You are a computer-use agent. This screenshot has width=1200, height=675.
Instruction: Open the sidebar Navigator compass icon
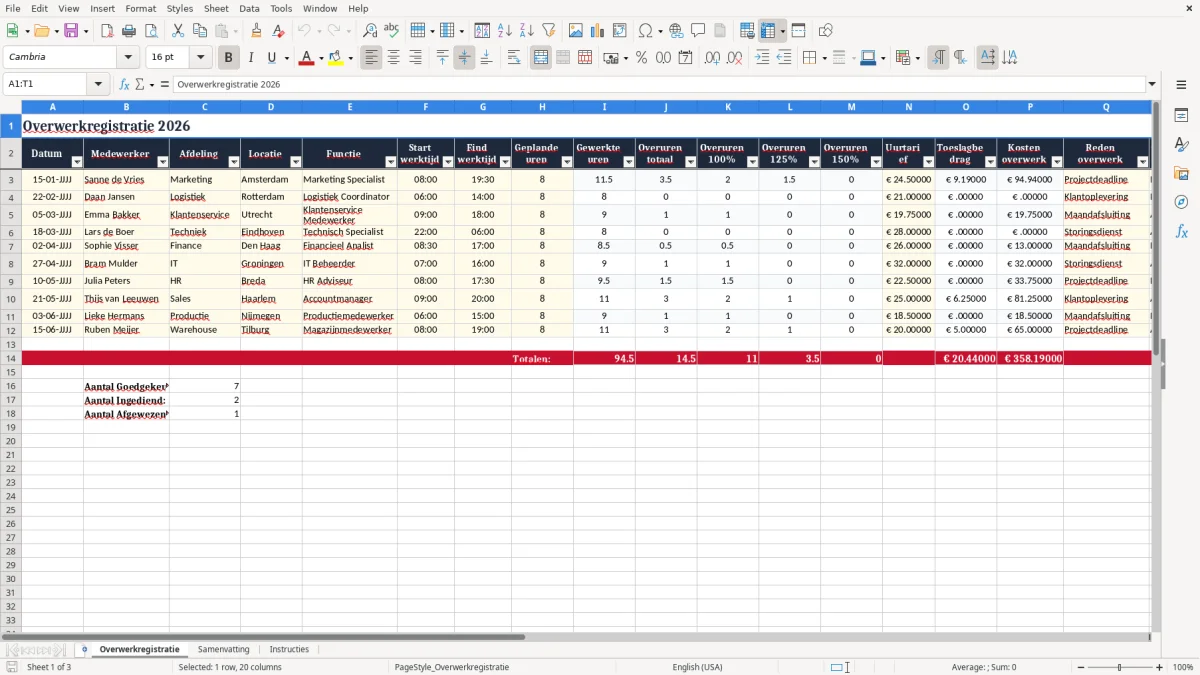pyautogui.click(x=1181, y=202)
